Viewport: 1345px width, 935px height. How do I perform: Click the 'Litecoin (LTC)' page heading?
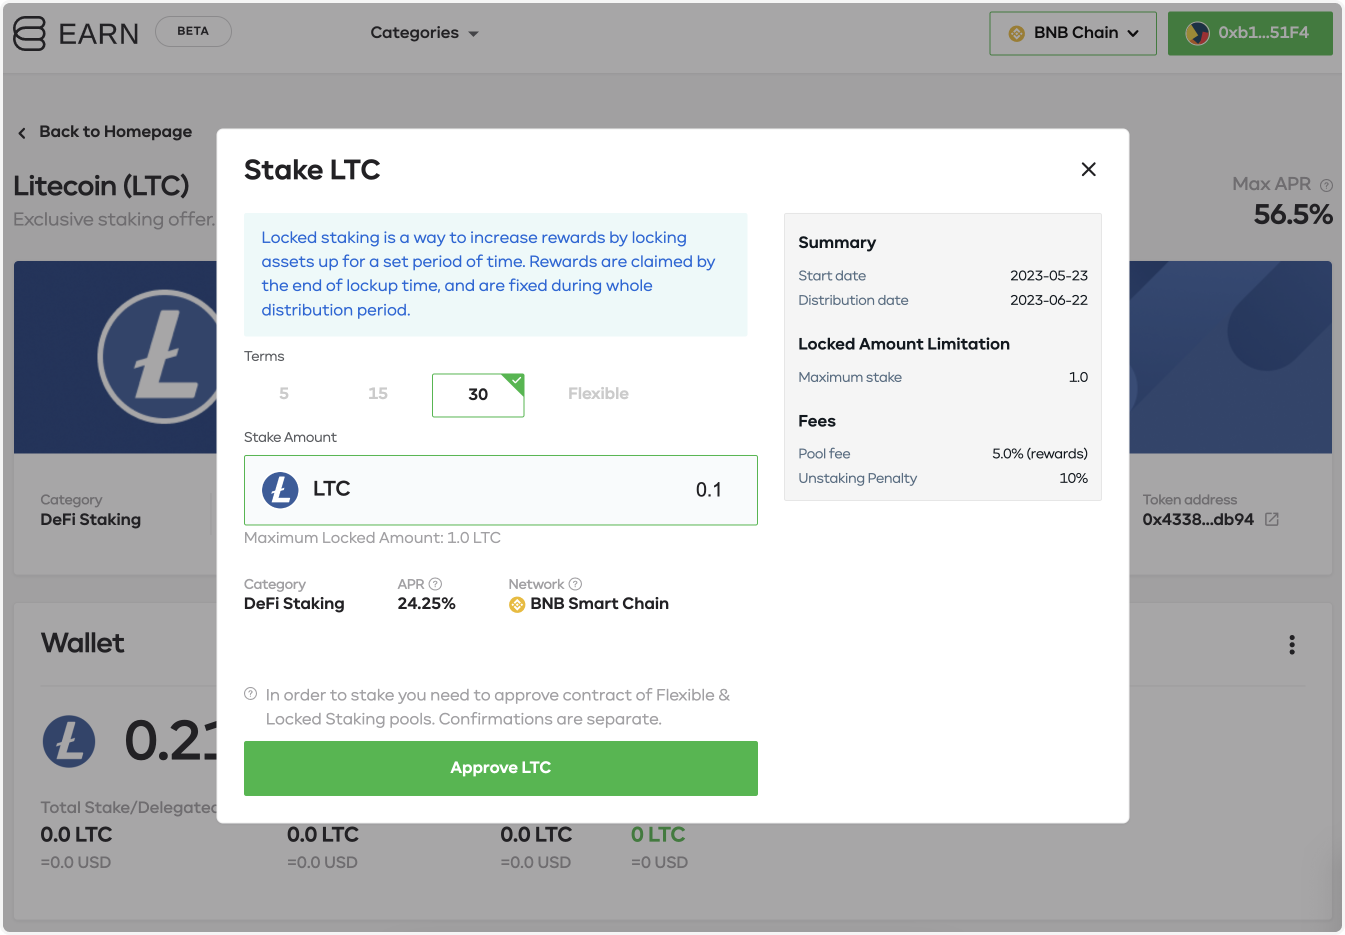pos(101,186)
